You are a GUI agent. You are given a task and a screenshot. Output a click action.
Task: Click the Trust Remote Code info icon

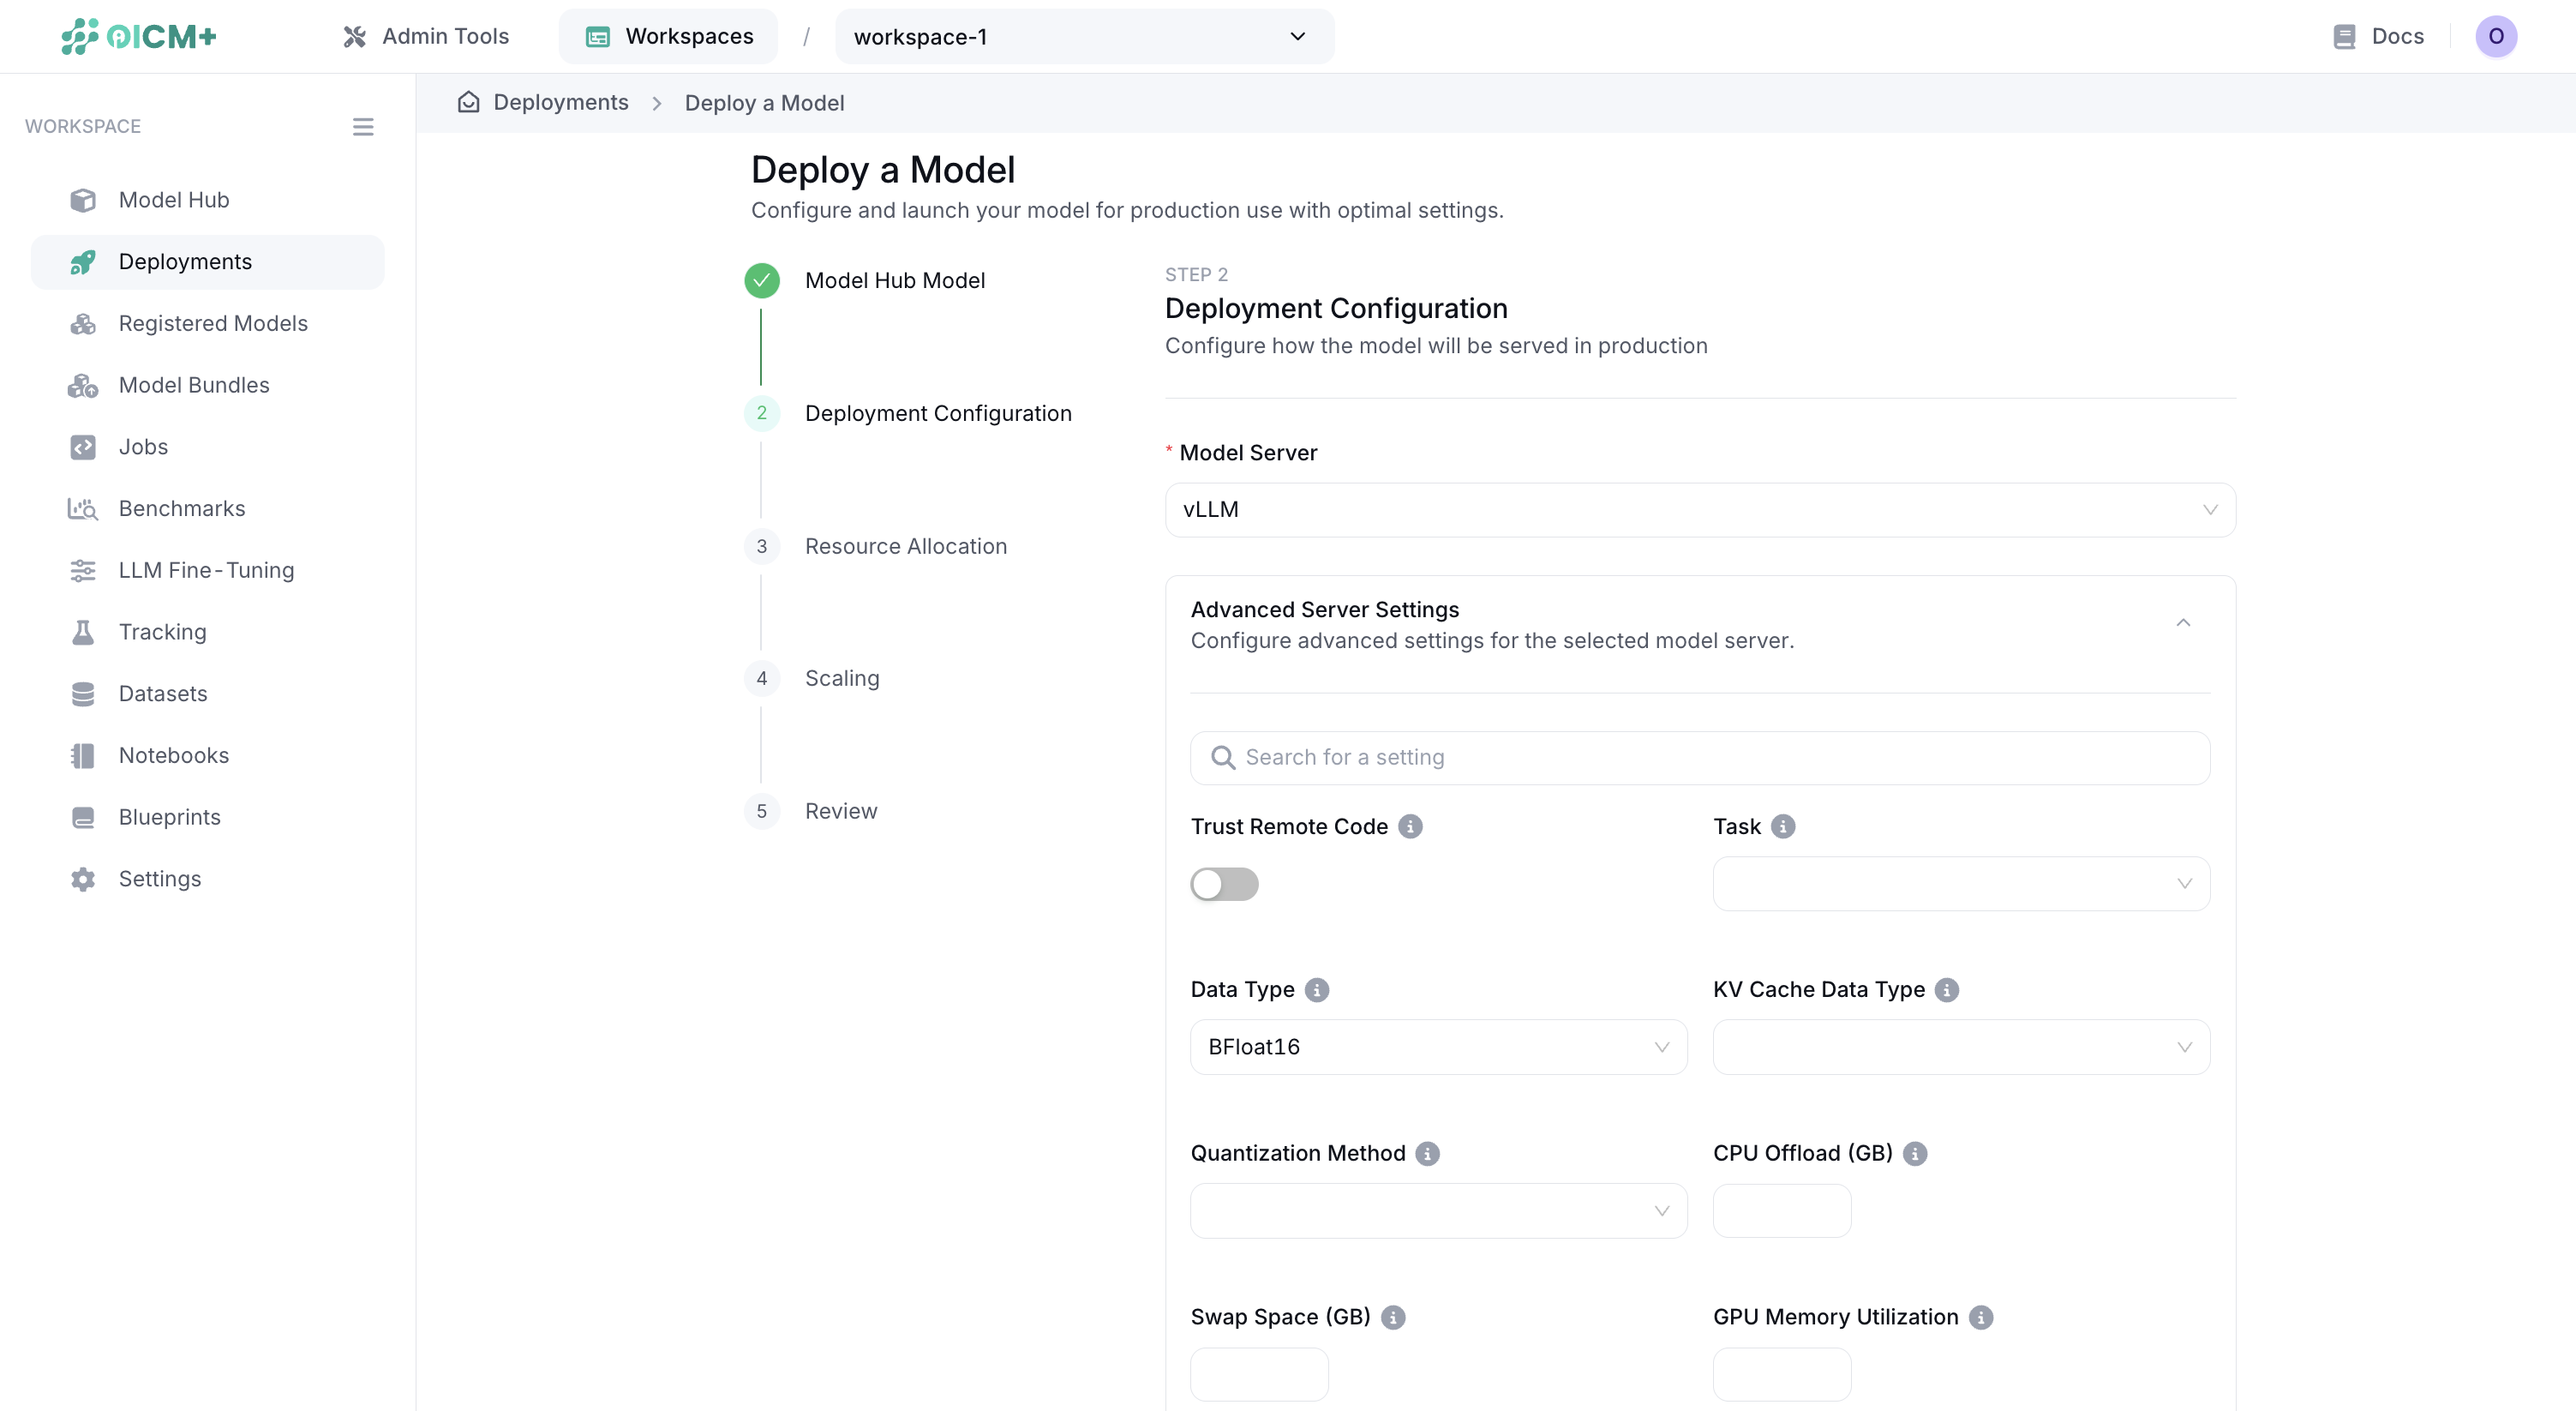click(x=1410, y=826)
